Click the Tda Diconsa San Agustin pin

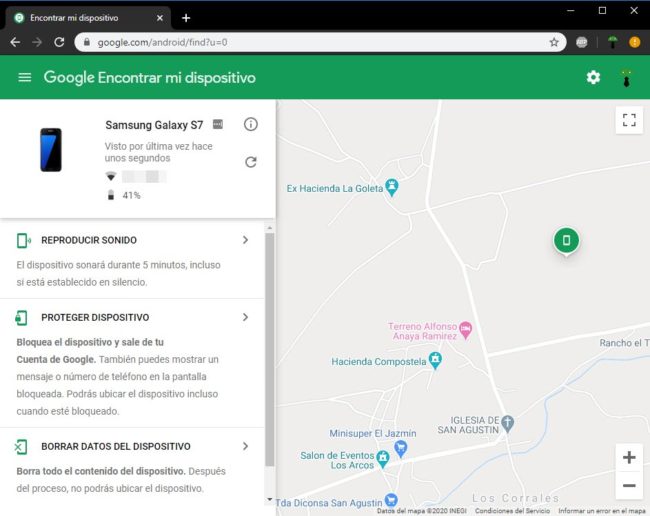391,500
